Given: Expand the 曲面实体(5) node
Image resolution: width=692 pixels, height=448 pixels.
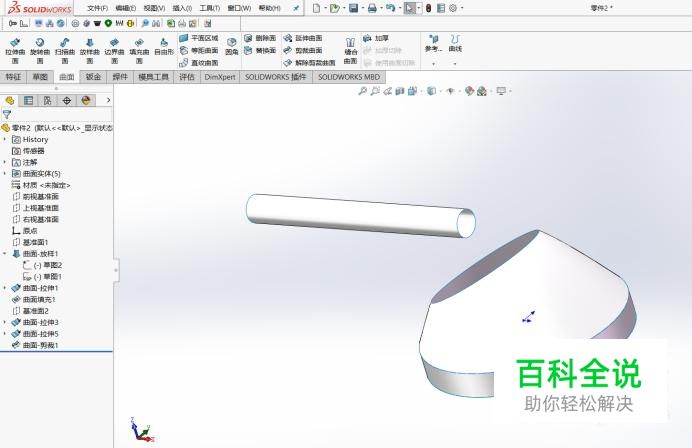Looking at the screenshot, I should coord(5,173).
